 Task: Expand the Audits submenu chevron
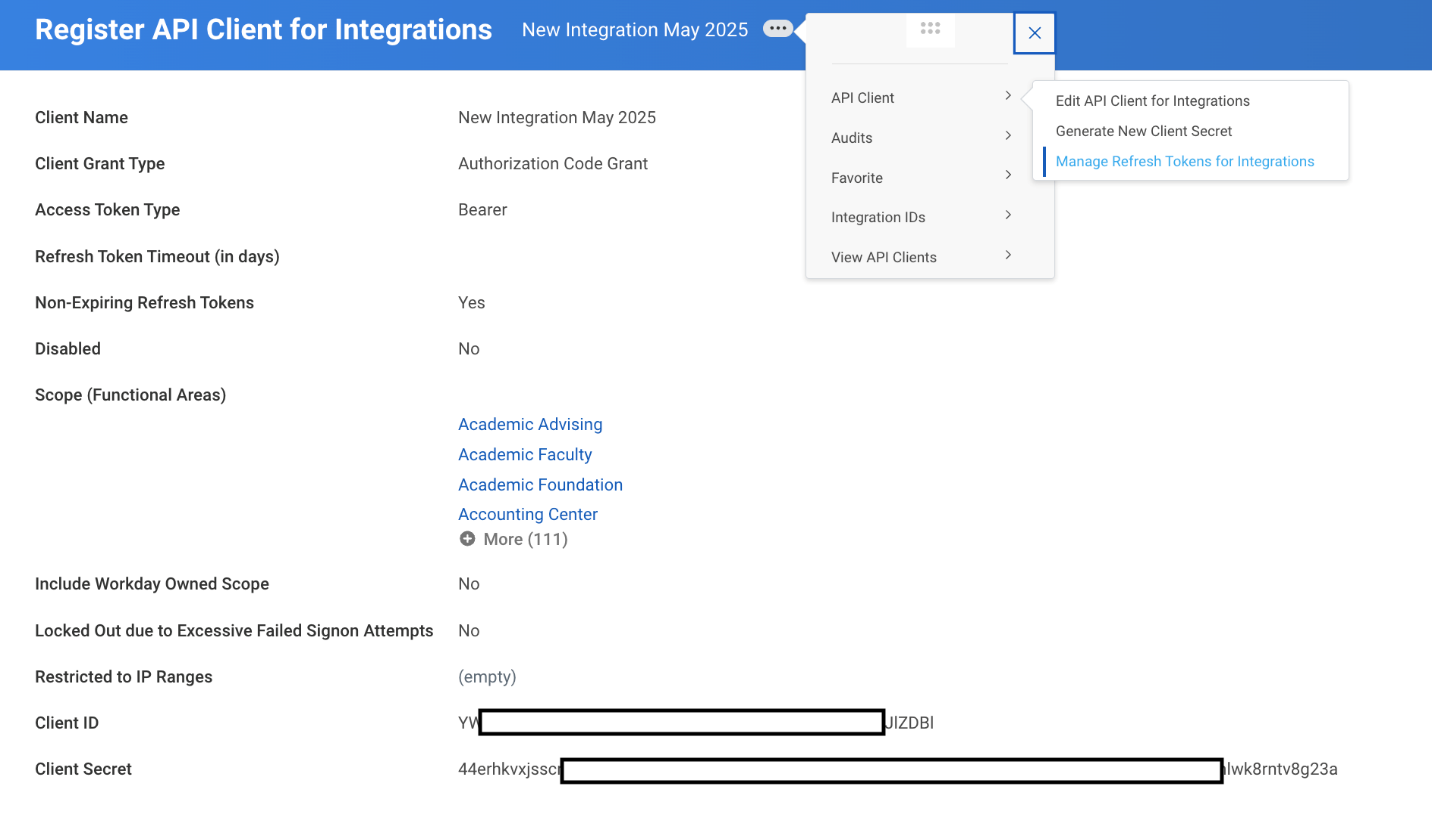1008,136
